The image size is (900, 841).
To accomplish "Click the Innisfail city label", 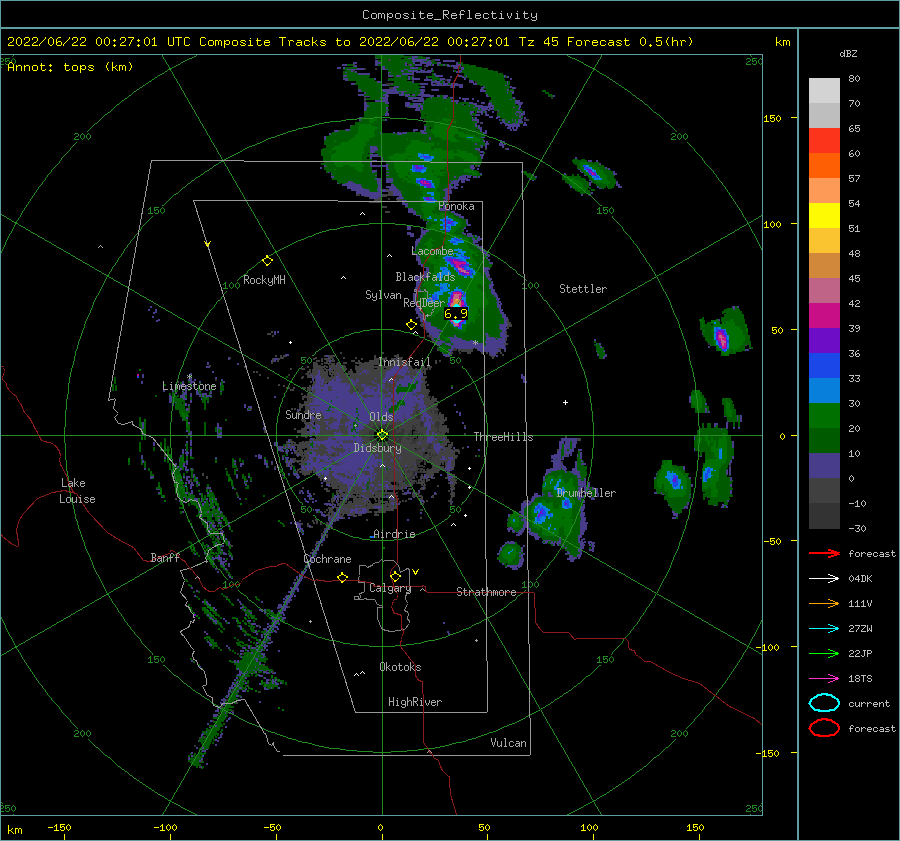I will tap(404, 362).
